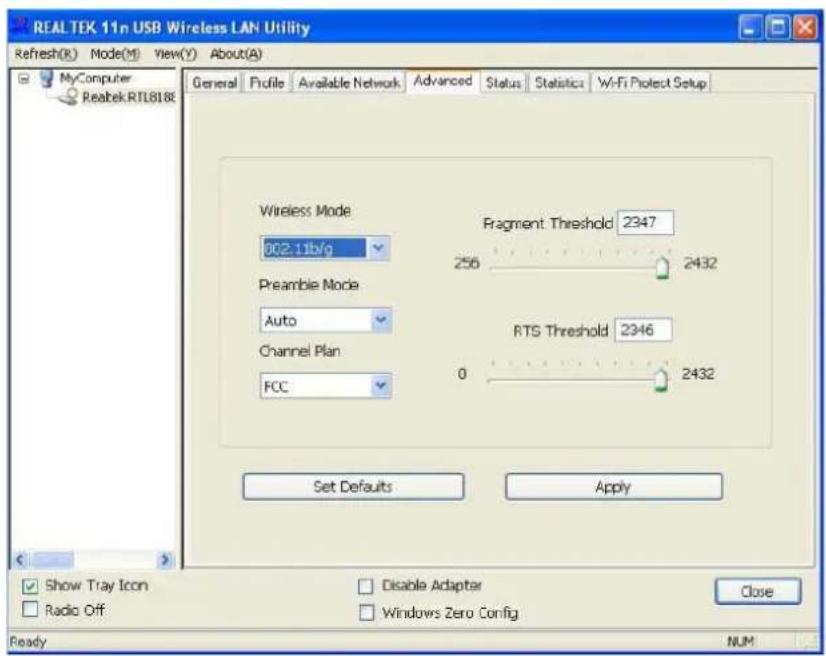Toggle the Show Tray Icon checkbox
Viewport: 826px width, 656px height.
30,586
